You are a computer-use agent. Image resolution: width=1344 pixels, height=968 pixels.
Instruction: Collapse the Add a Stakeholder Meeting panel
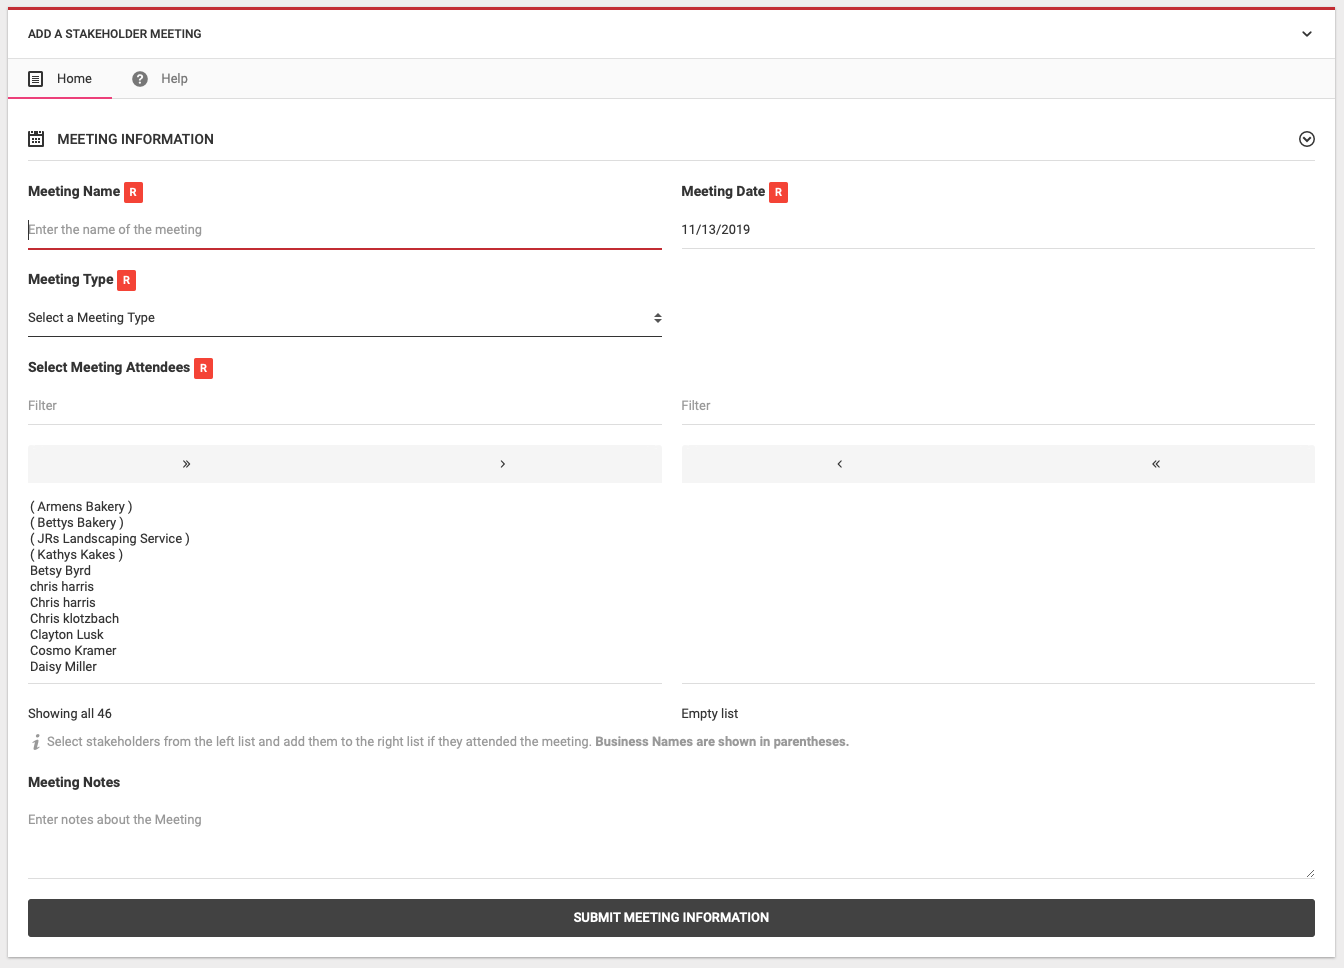1306,34
